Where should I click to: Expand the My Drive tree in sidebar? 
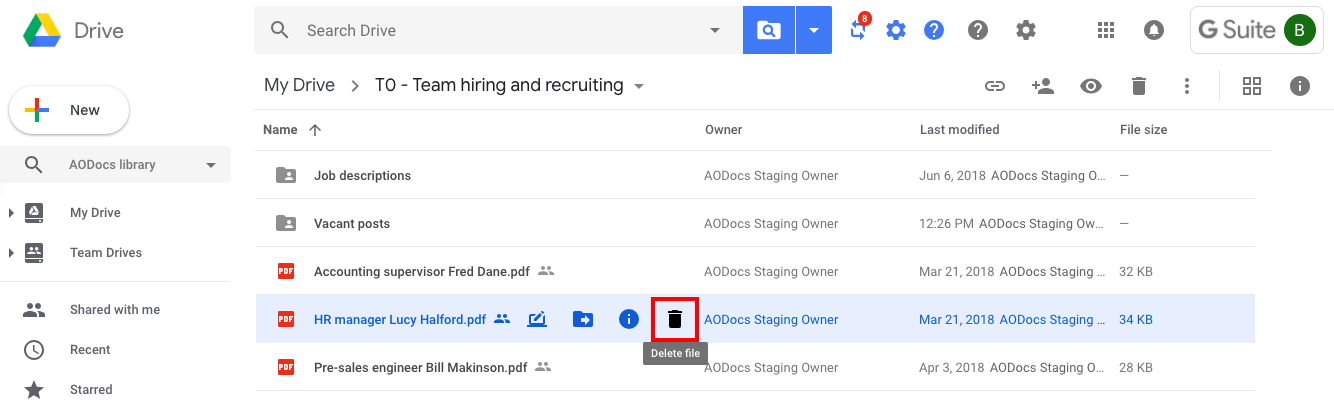point(11,212)
